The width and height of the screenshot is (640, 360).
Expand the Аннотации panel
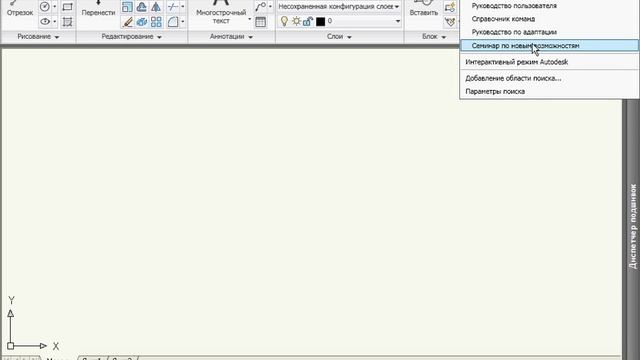tap(231, 37)
